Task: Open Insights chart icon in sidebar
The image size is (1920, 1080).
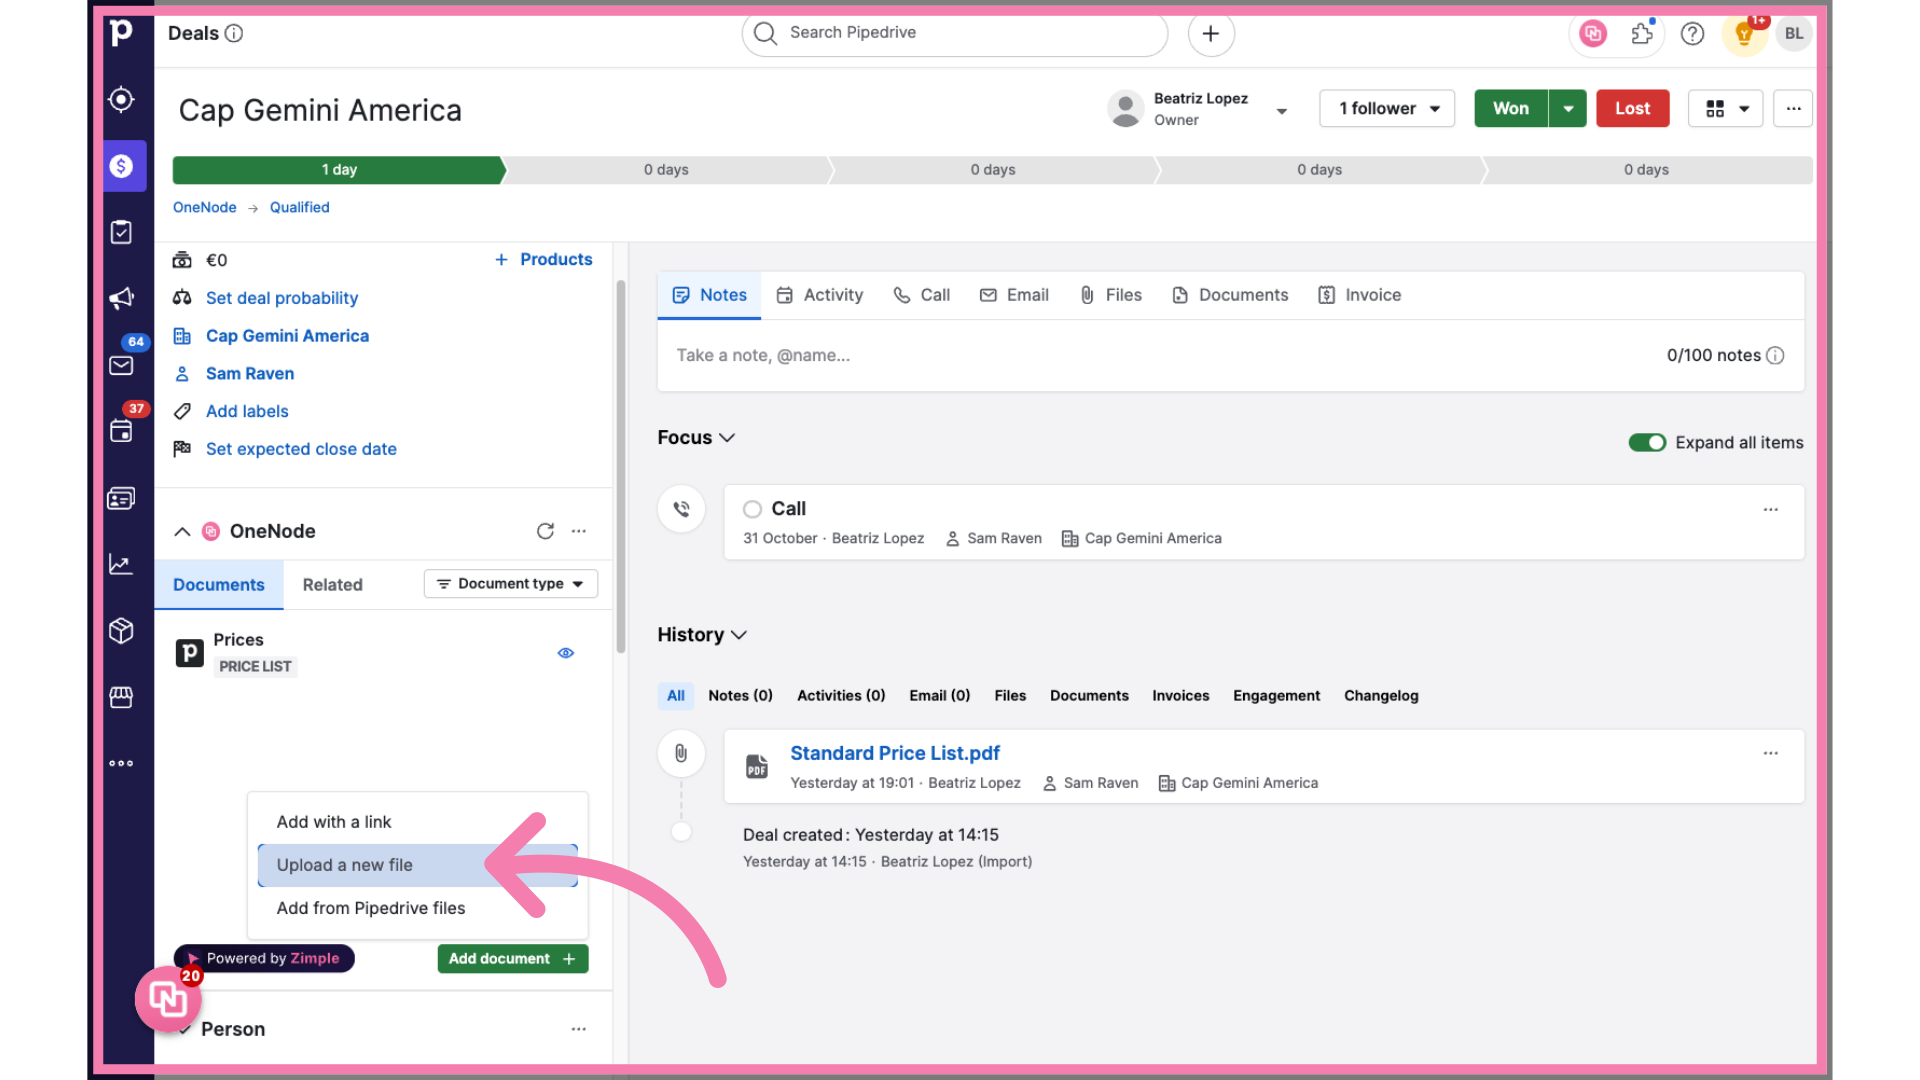Action: (121, 565)
